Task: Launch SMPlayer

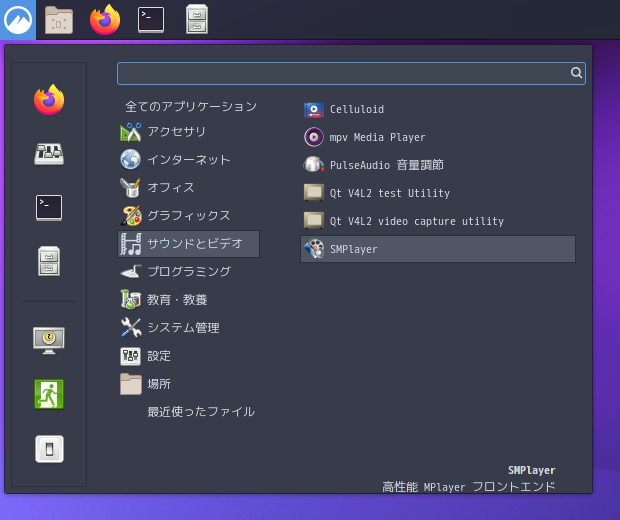Action: 438,249
